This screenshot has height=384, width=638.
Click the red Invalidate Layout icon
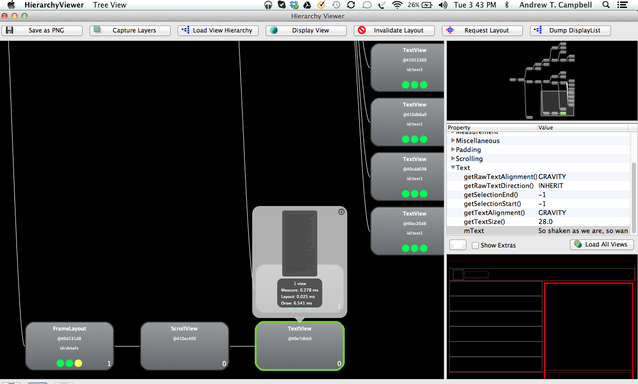tap(362, 30)
